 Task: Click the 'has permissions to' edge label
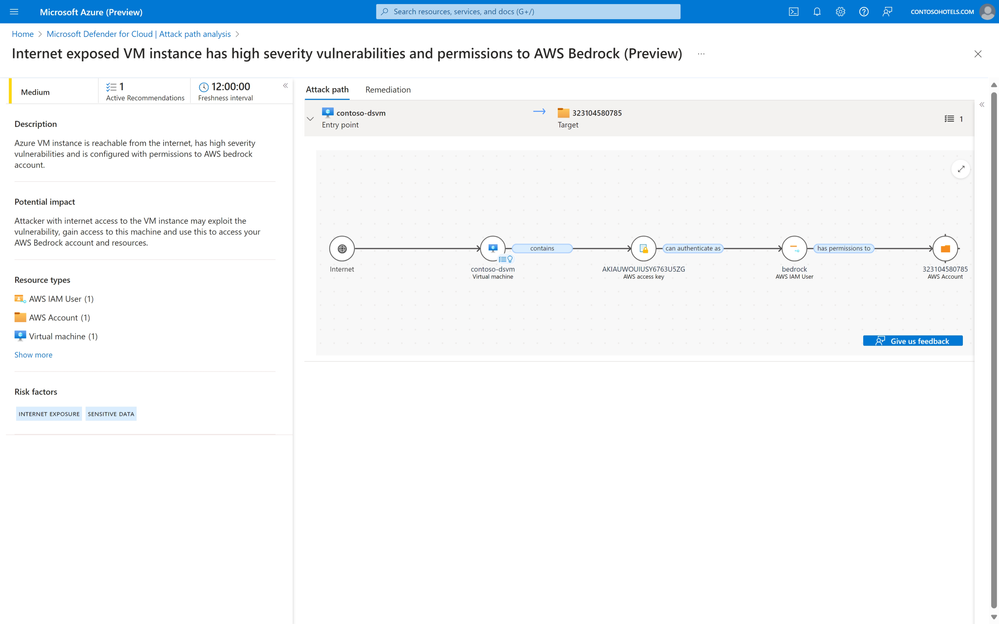point(844,249)
